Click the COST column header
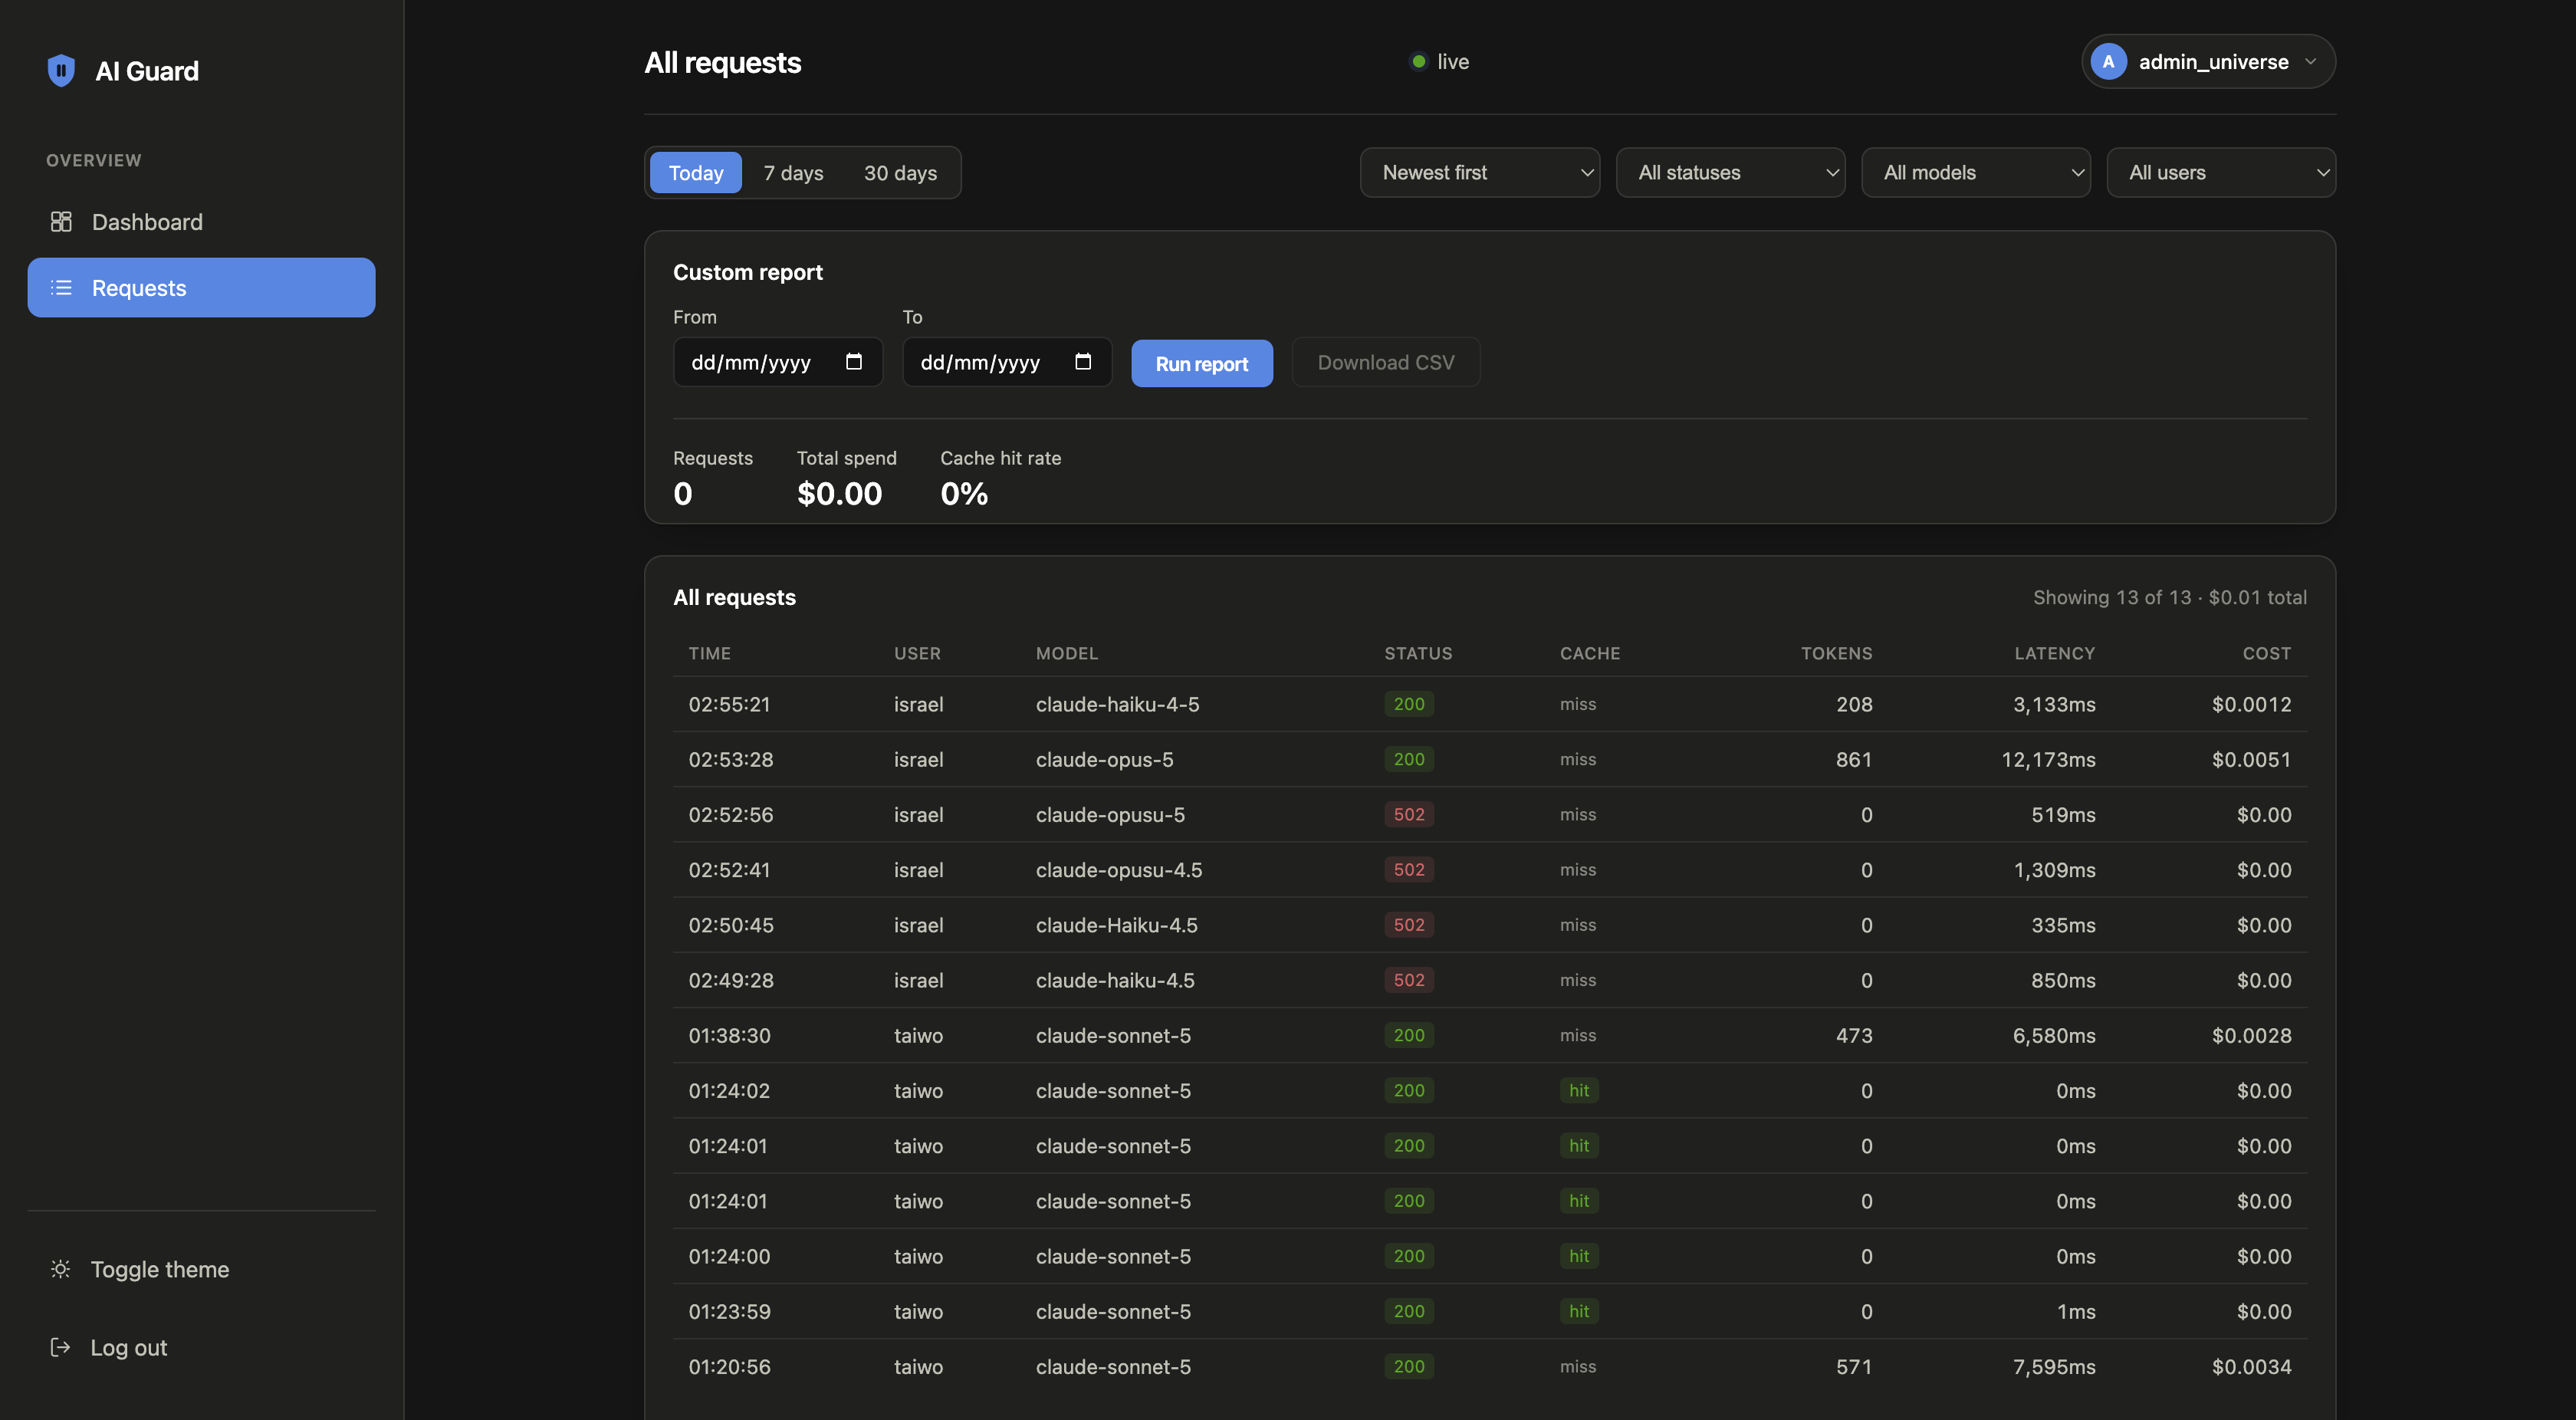The width and height of the screenshot is (2576, 1420). pyautogui.click(x=2267, y=653)
